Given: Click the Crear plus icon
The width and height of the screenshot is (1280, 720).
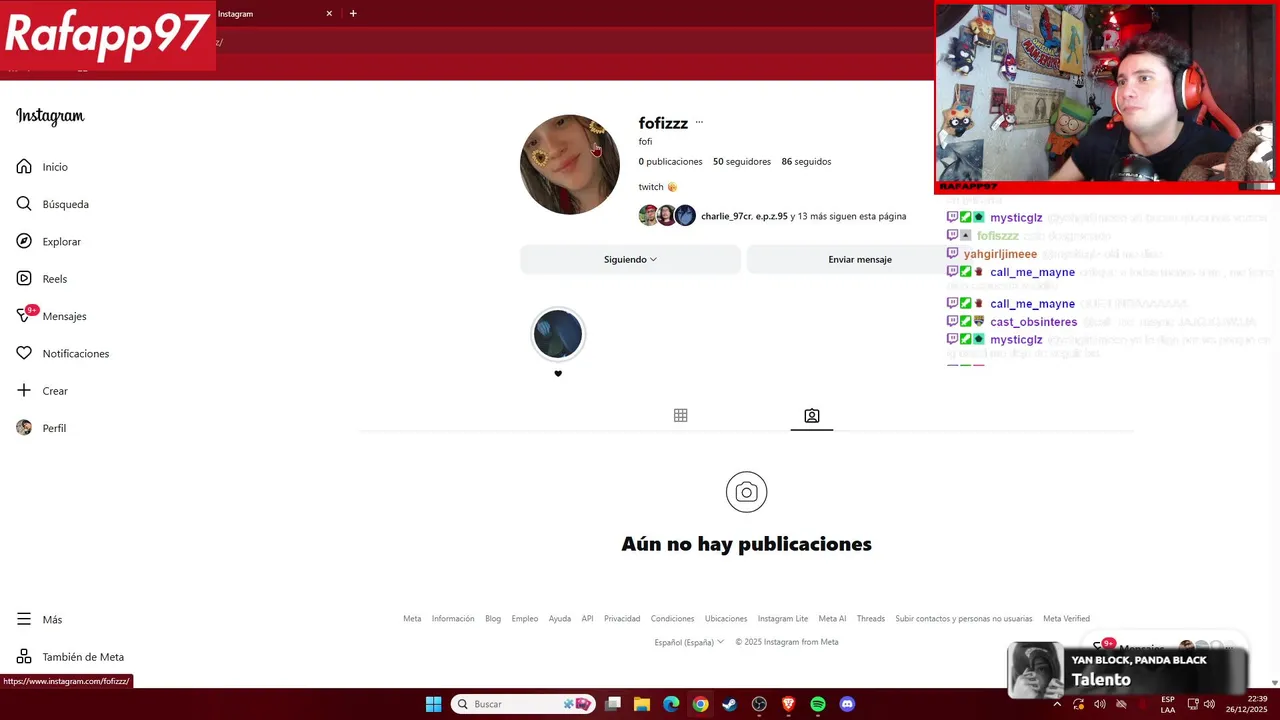Looking at the screenshot, I should (24, 390).
